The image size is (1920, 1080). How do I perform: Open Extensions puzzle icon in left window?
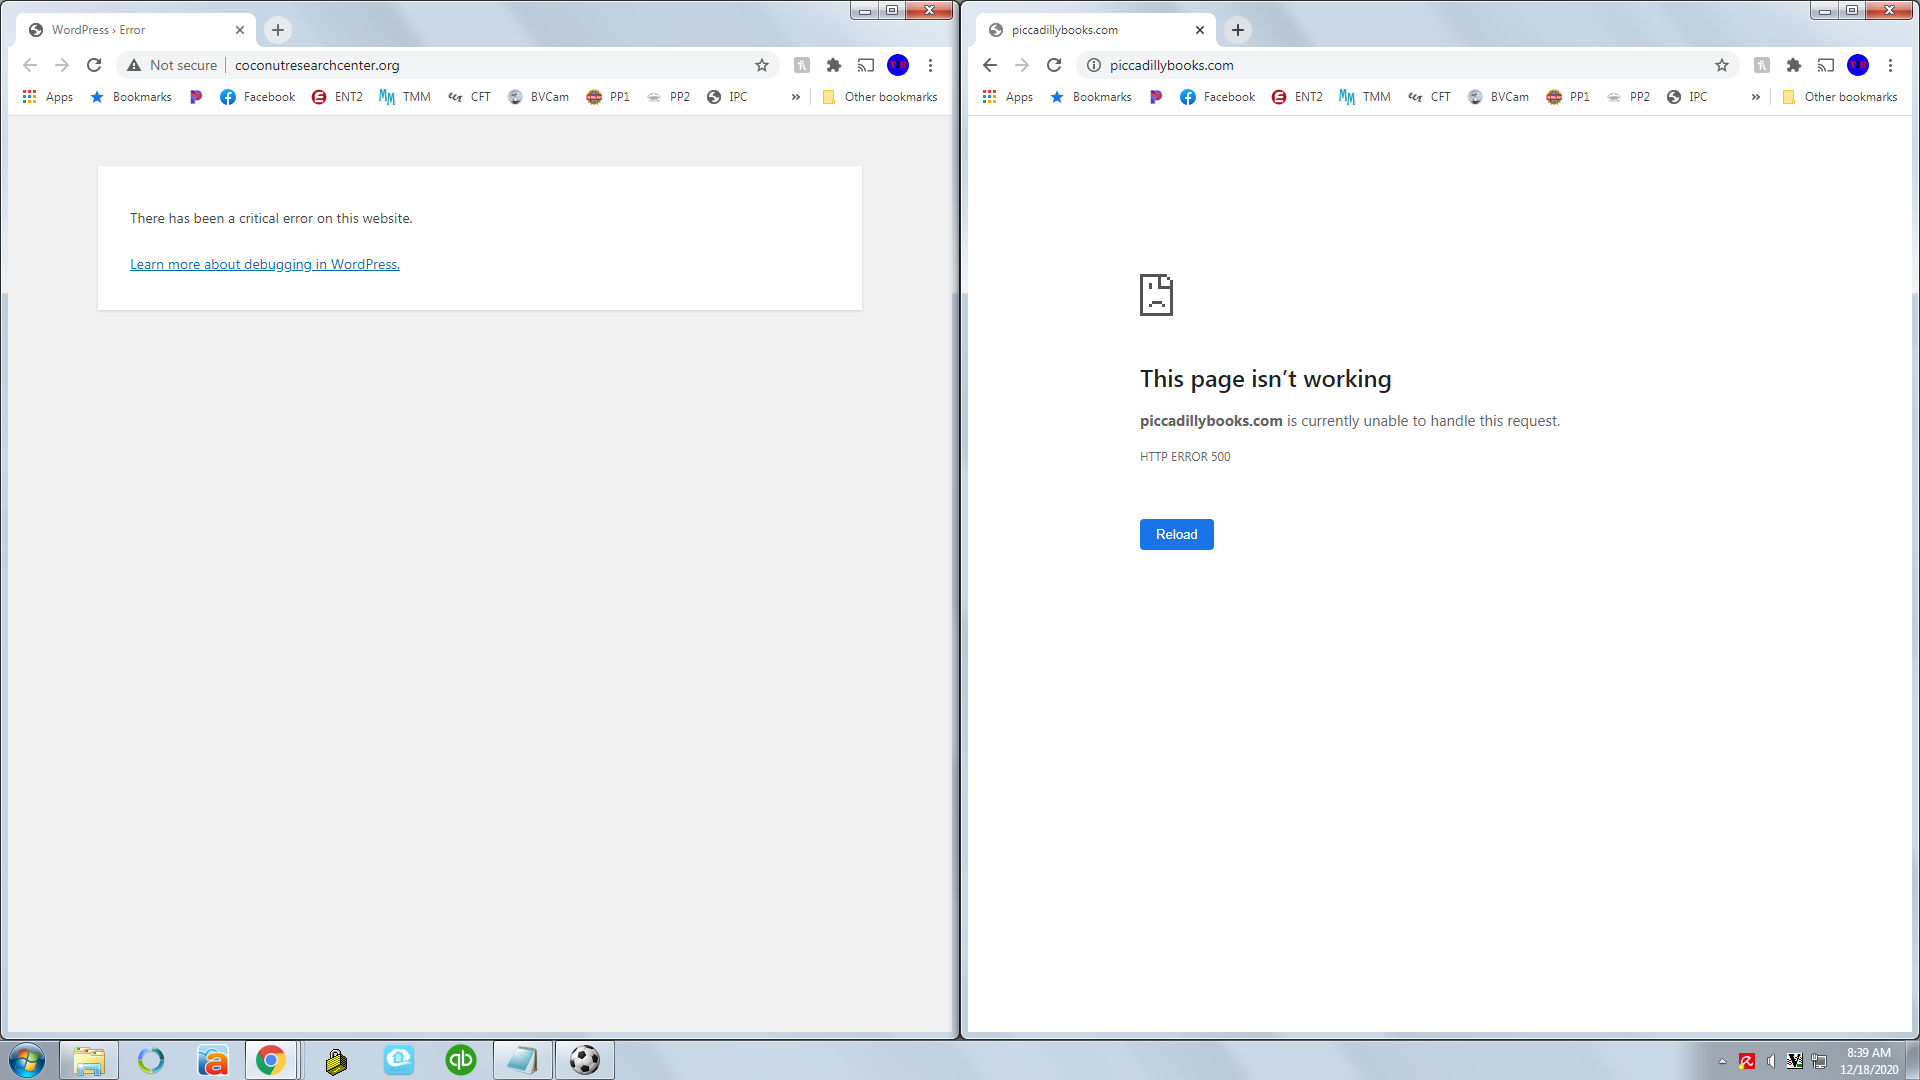click(833, 65)
